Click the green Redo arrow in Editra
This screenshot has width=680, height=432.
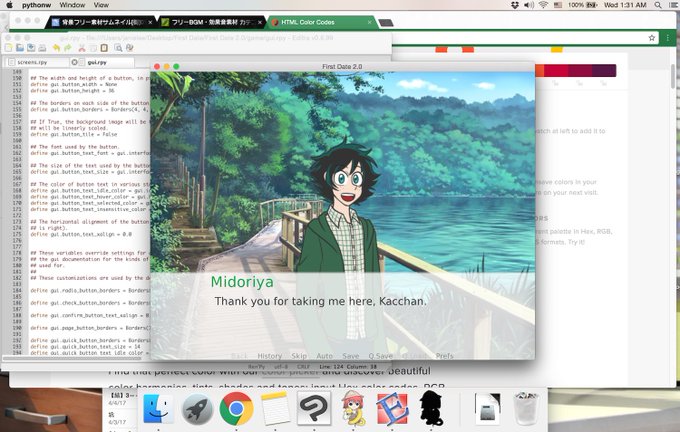click(68, 48)
